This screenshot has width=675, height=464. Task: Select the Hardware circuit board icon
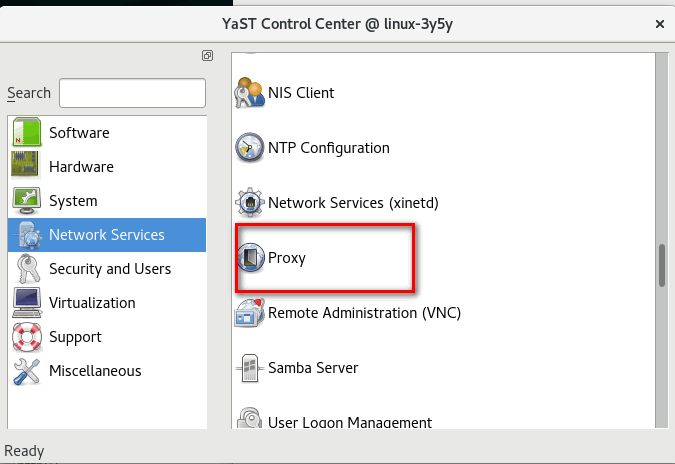coord(26,165)
